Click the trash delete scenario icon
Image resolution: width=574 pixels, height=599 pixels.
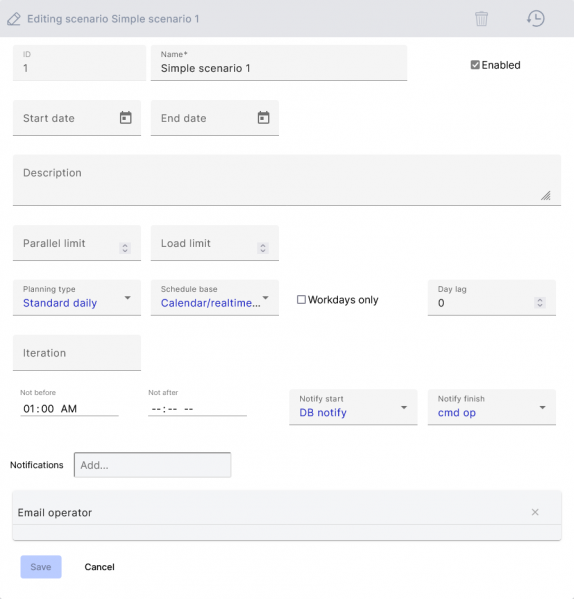point(481,19)
